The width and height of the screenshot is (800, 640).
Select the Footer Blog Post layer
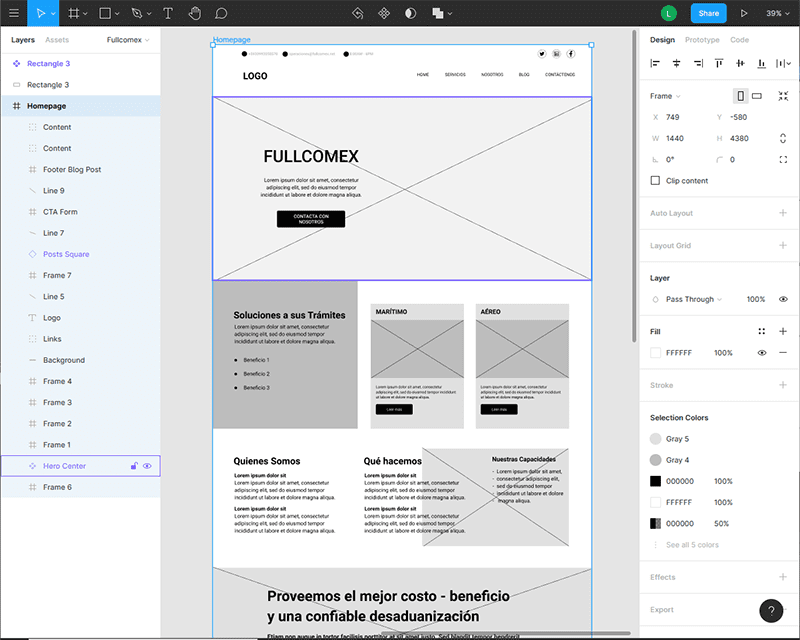coord(72,170)
